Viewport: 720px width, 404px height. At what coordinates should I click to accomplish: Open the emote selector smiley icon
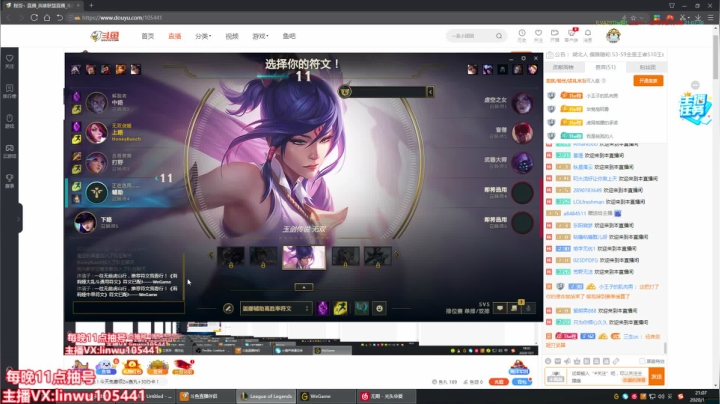379,309
